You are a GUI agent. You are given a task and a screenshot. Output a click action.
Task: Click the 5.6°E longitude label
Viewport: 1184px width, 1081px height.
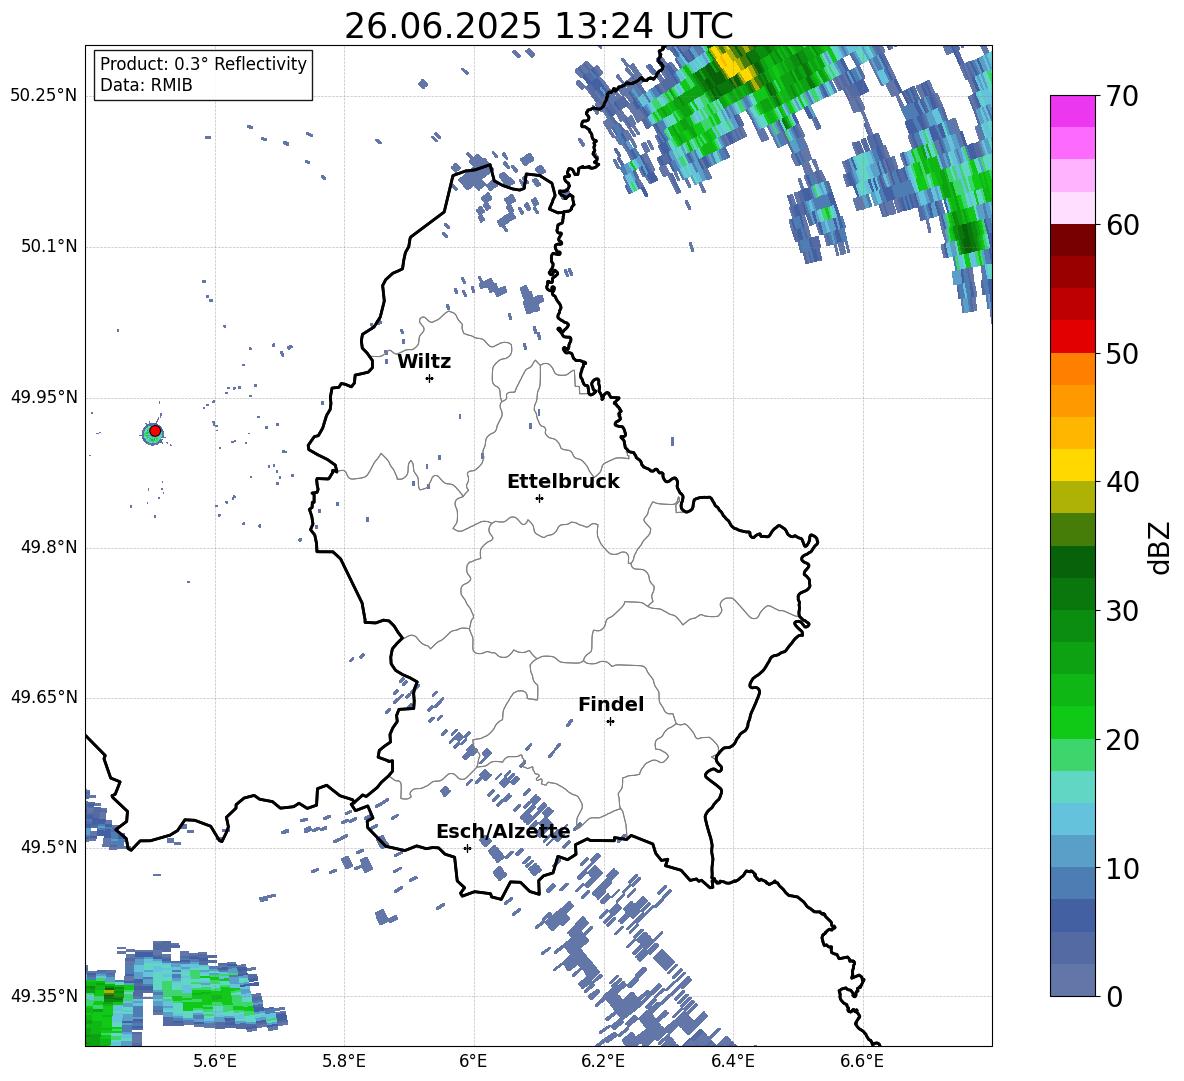(215, 1062)
